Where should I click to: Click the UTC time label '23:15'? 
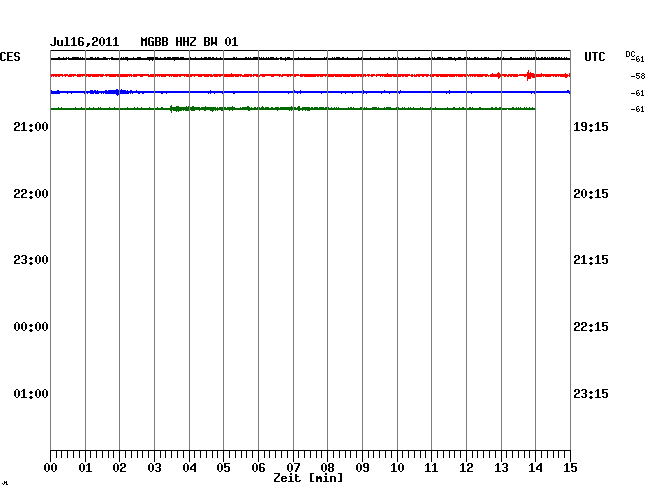point(591,393)
